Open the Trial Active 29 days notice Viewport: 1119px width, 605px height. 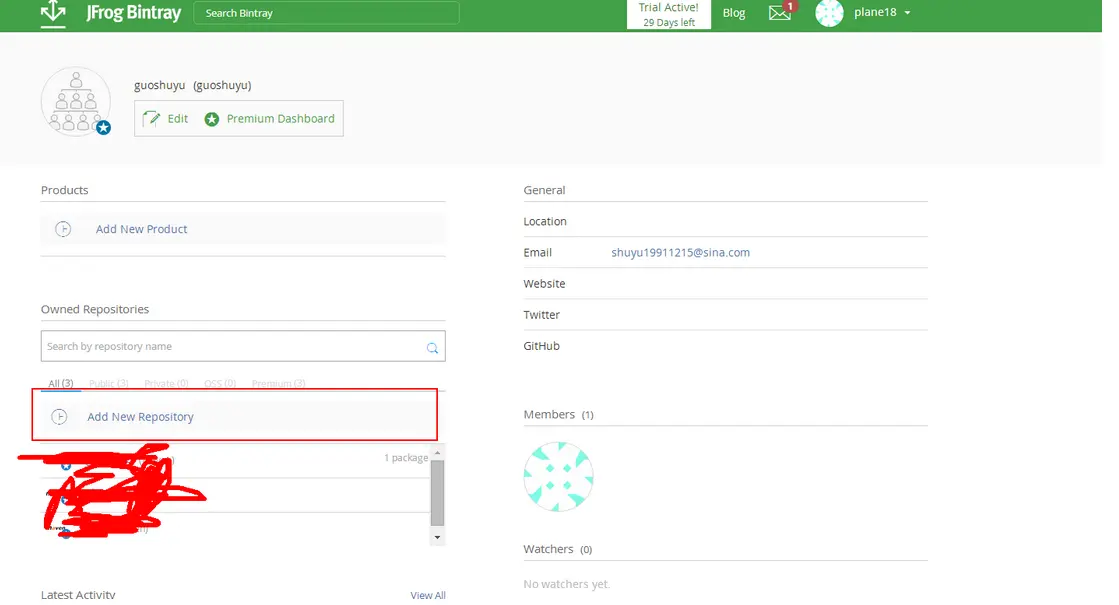[668, 14]
